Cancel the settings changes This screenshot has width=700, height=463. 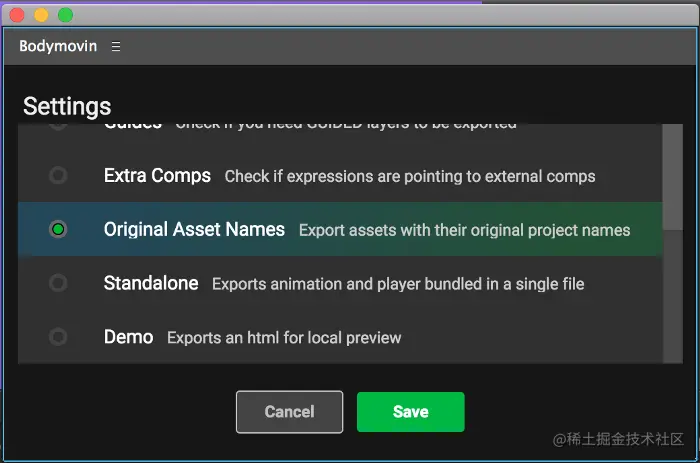pos(289,412)
